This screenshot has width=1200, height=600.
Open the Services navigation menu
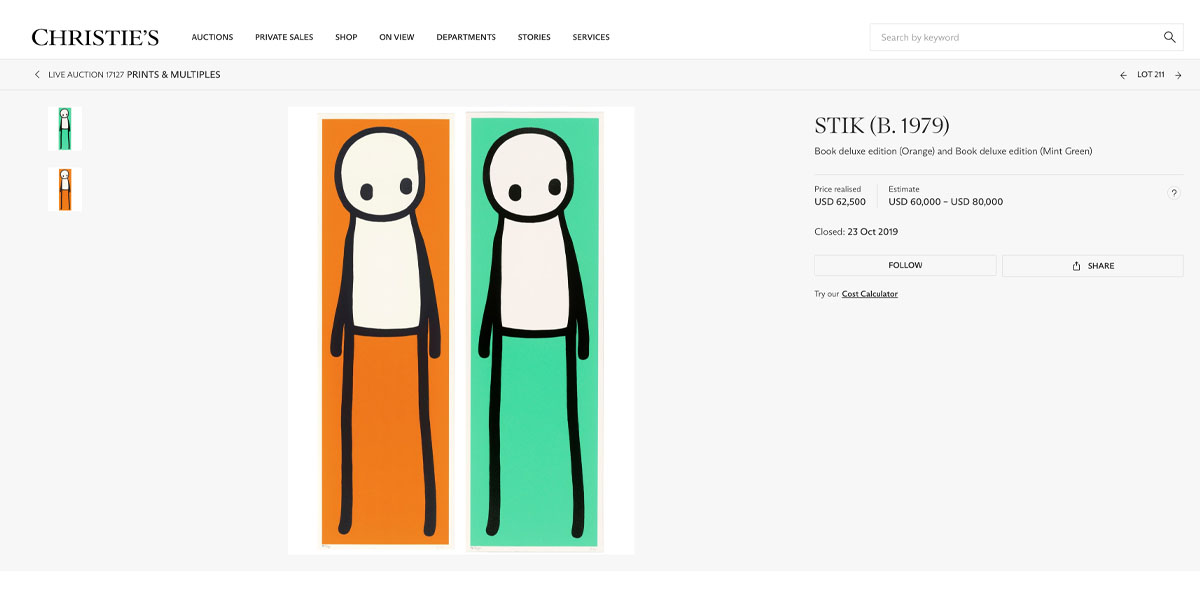pos(591,37)
